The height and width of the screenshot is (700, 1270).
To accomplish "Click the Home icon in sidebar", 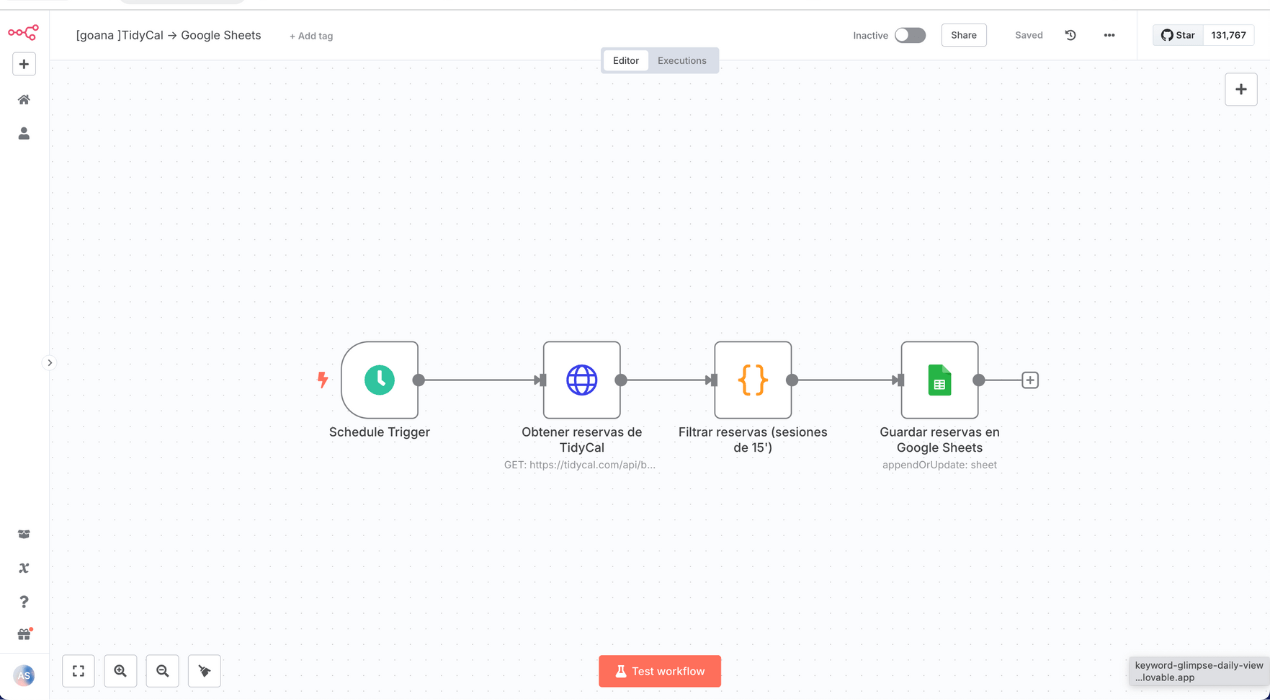I will [x=24, y=100].
